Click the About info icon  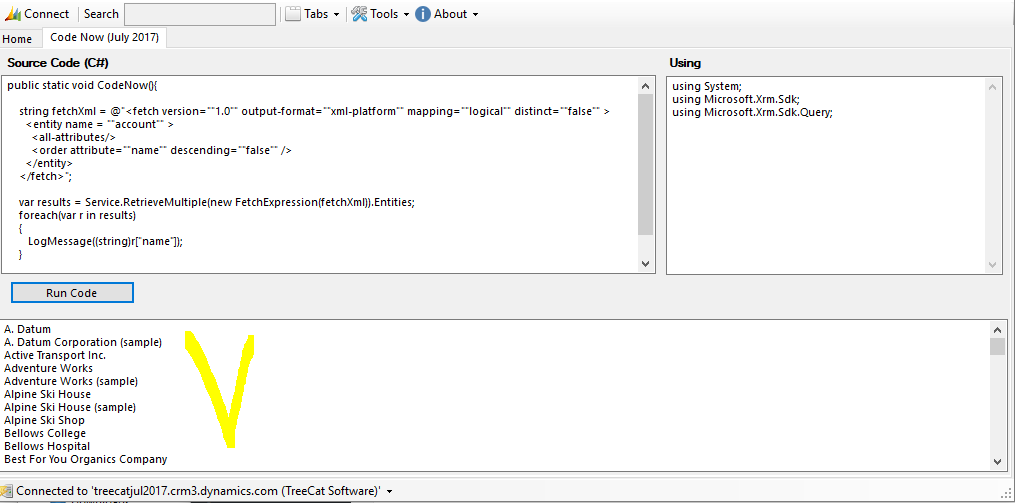pyautogui.click(x=423, y=14)
